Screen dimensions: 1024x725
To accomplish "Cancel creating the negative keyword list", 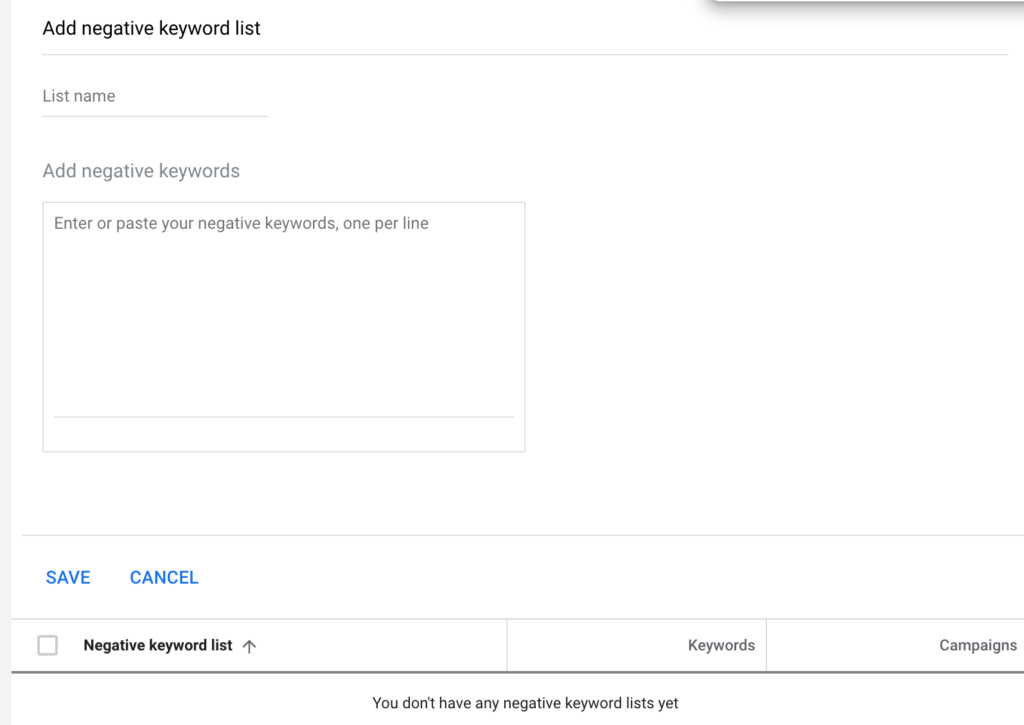I will coord(163,577).
